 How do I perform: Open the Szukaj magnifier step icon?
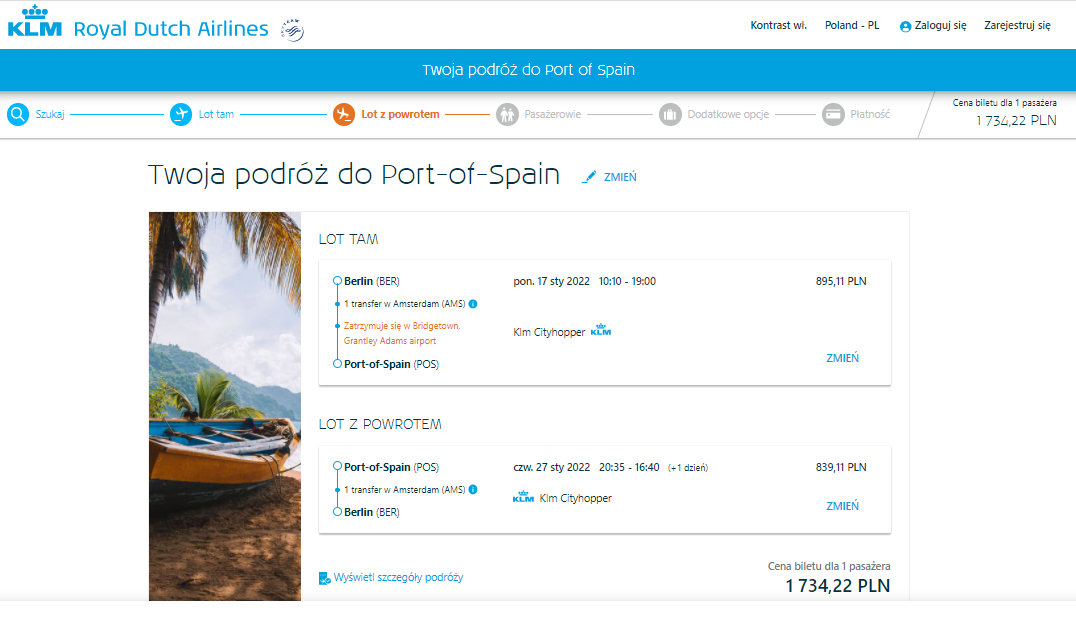18,114
